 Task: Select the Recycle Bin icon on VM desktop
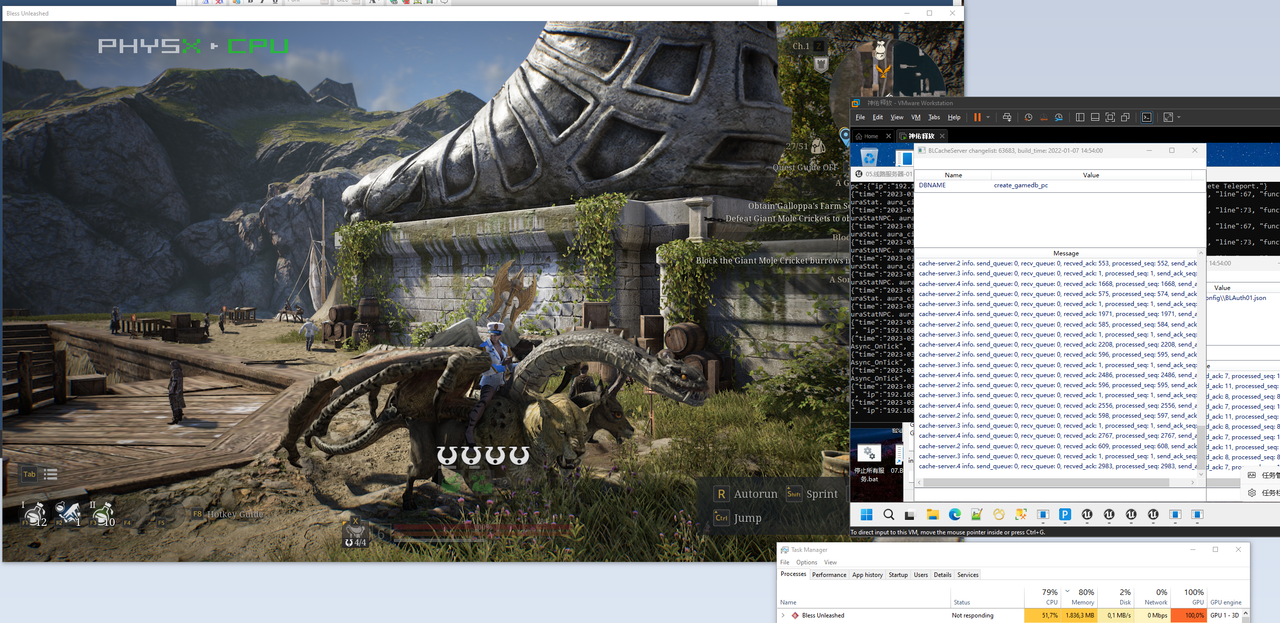tap(870, 156)
